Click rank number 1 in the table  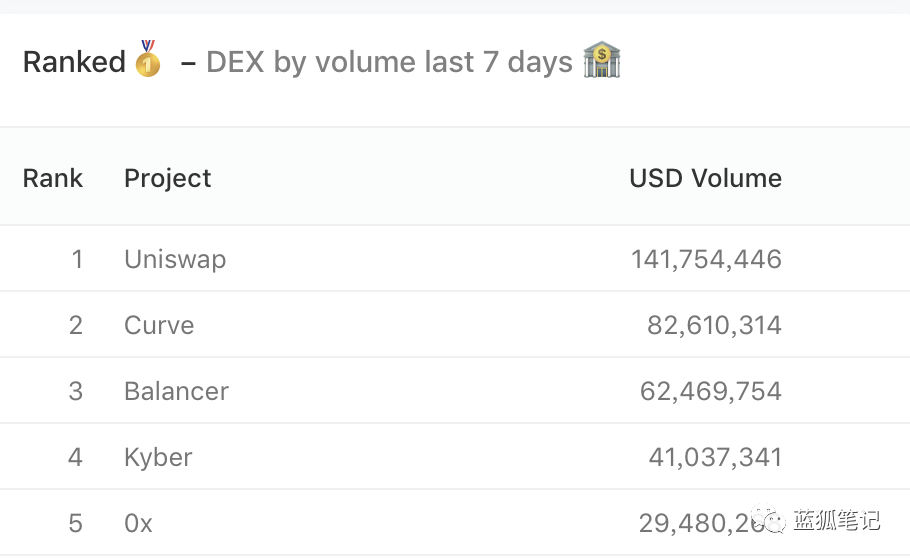[x=77, y=259]
